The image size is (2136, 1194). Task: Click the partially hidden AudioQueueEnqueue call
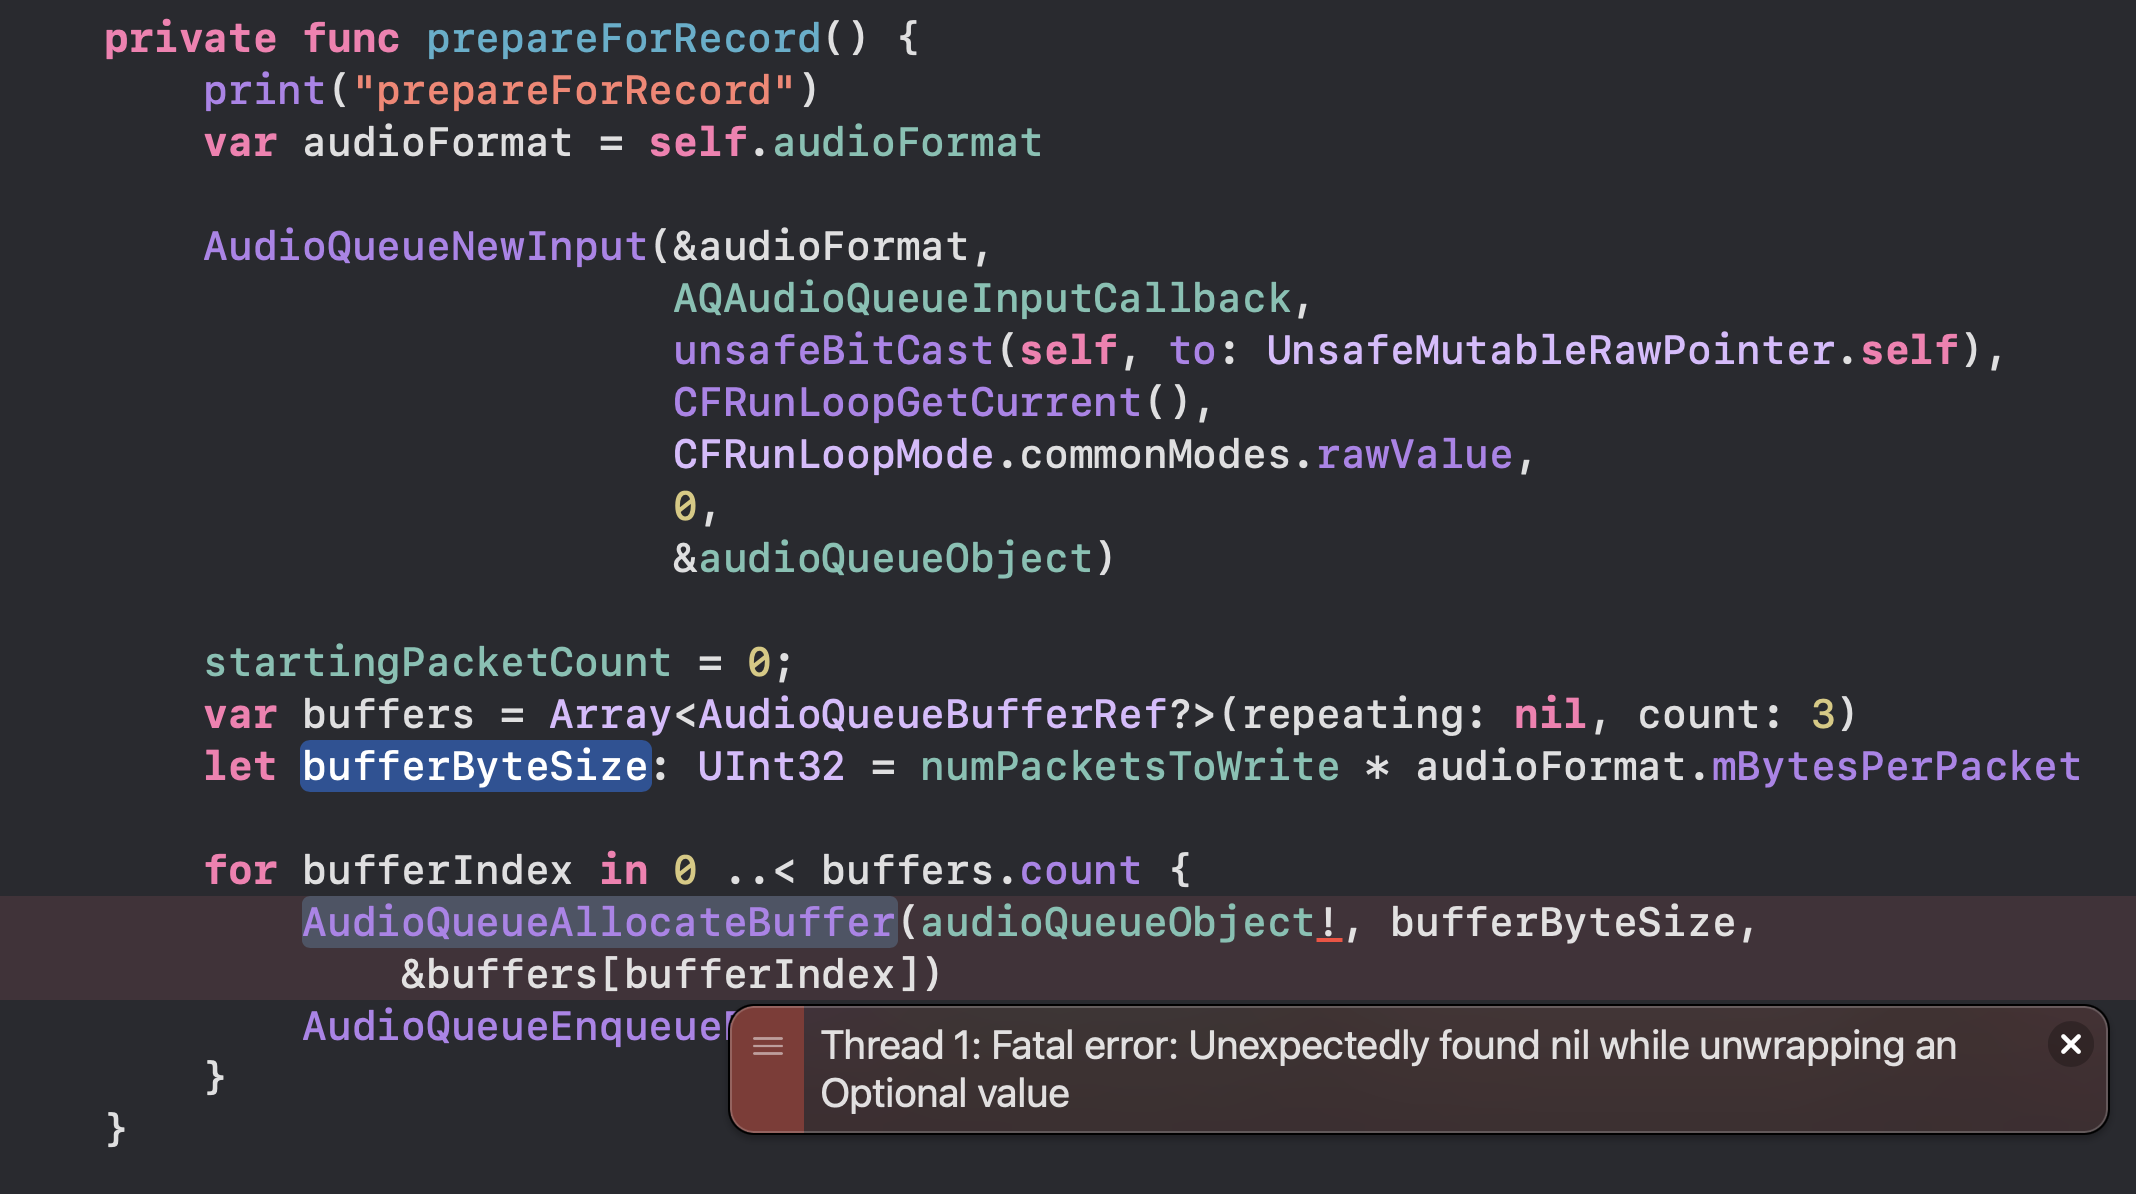tap(514, 1026)
